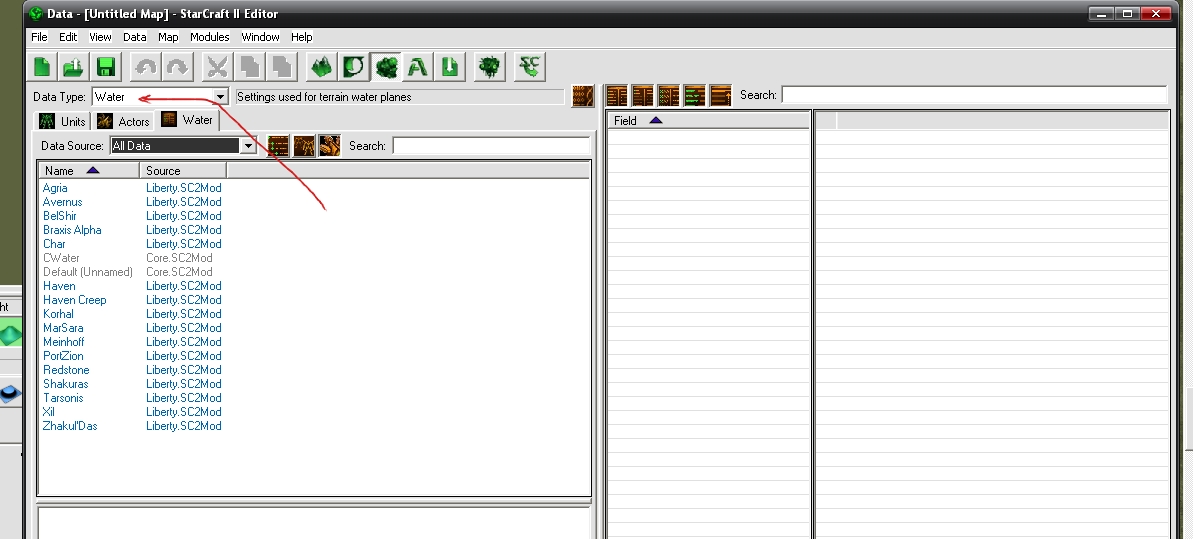Open the View menu
Viewport: 1193px width, 539px height.
tap(100, 37)
